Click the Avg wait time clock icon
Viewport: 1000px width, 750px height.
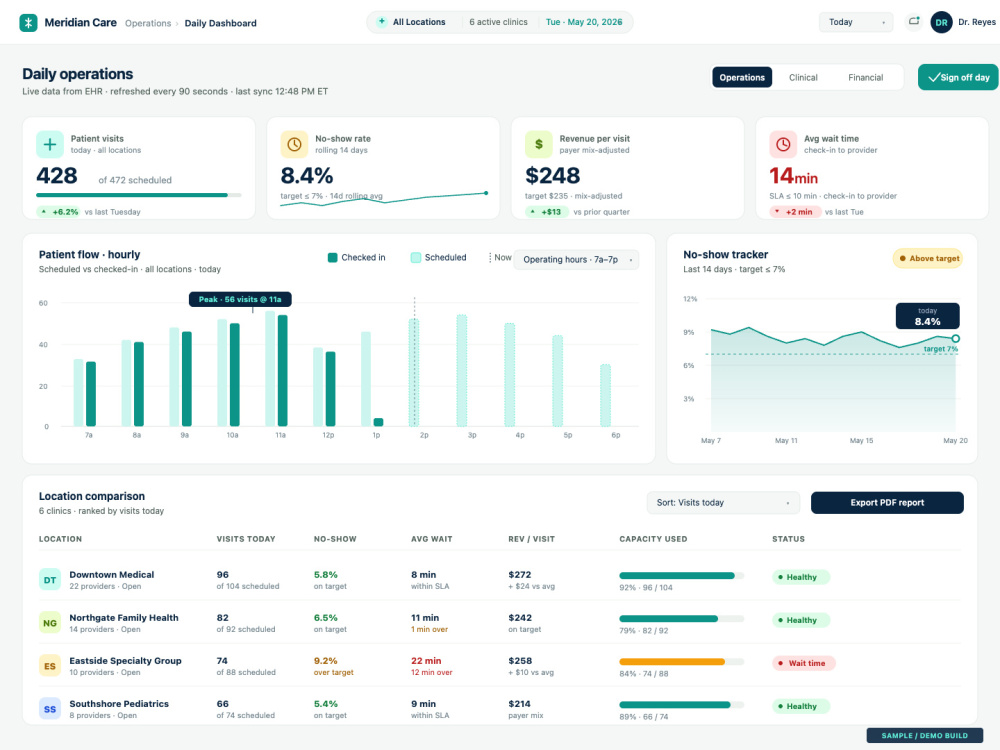coord(783,144)
